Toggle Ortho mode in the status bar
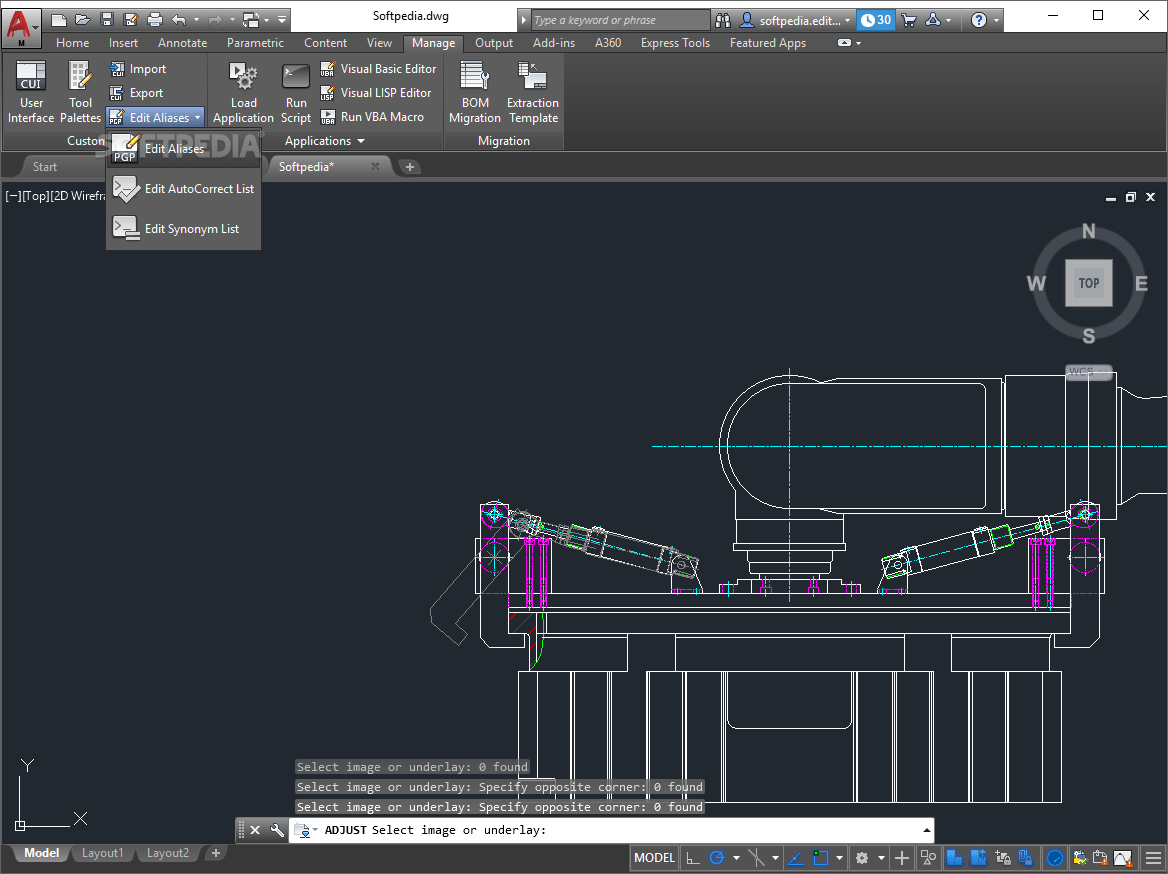Screen dimensions: 1168x874 pyautogui.click(x=694, y=857)
